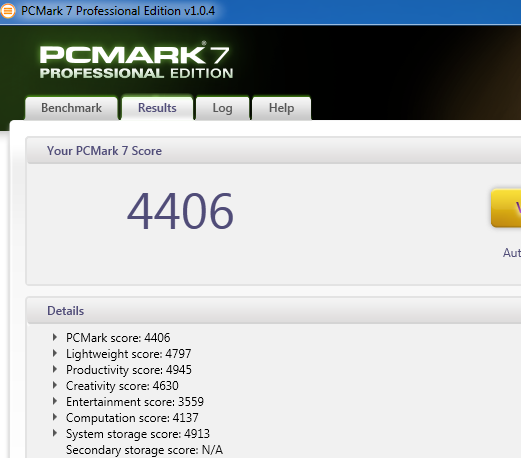Expand the Entertainment score arrow

[55, 401]
